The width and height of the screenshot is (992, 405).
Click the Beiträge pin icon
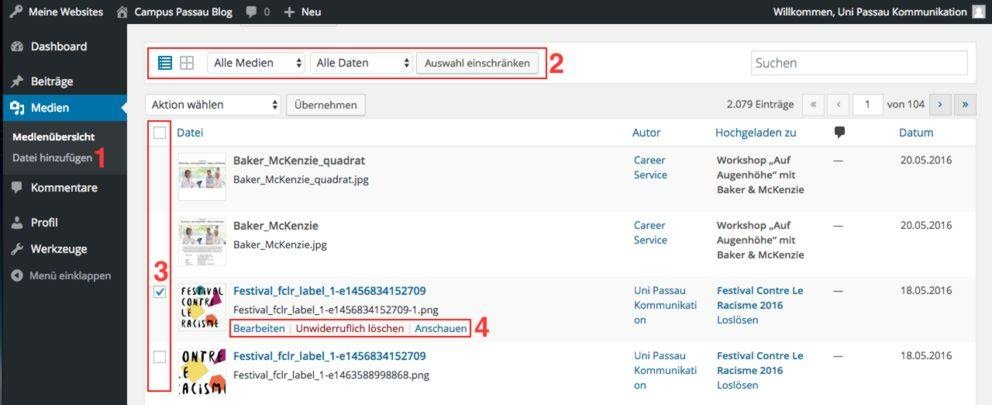coord(17,82)
